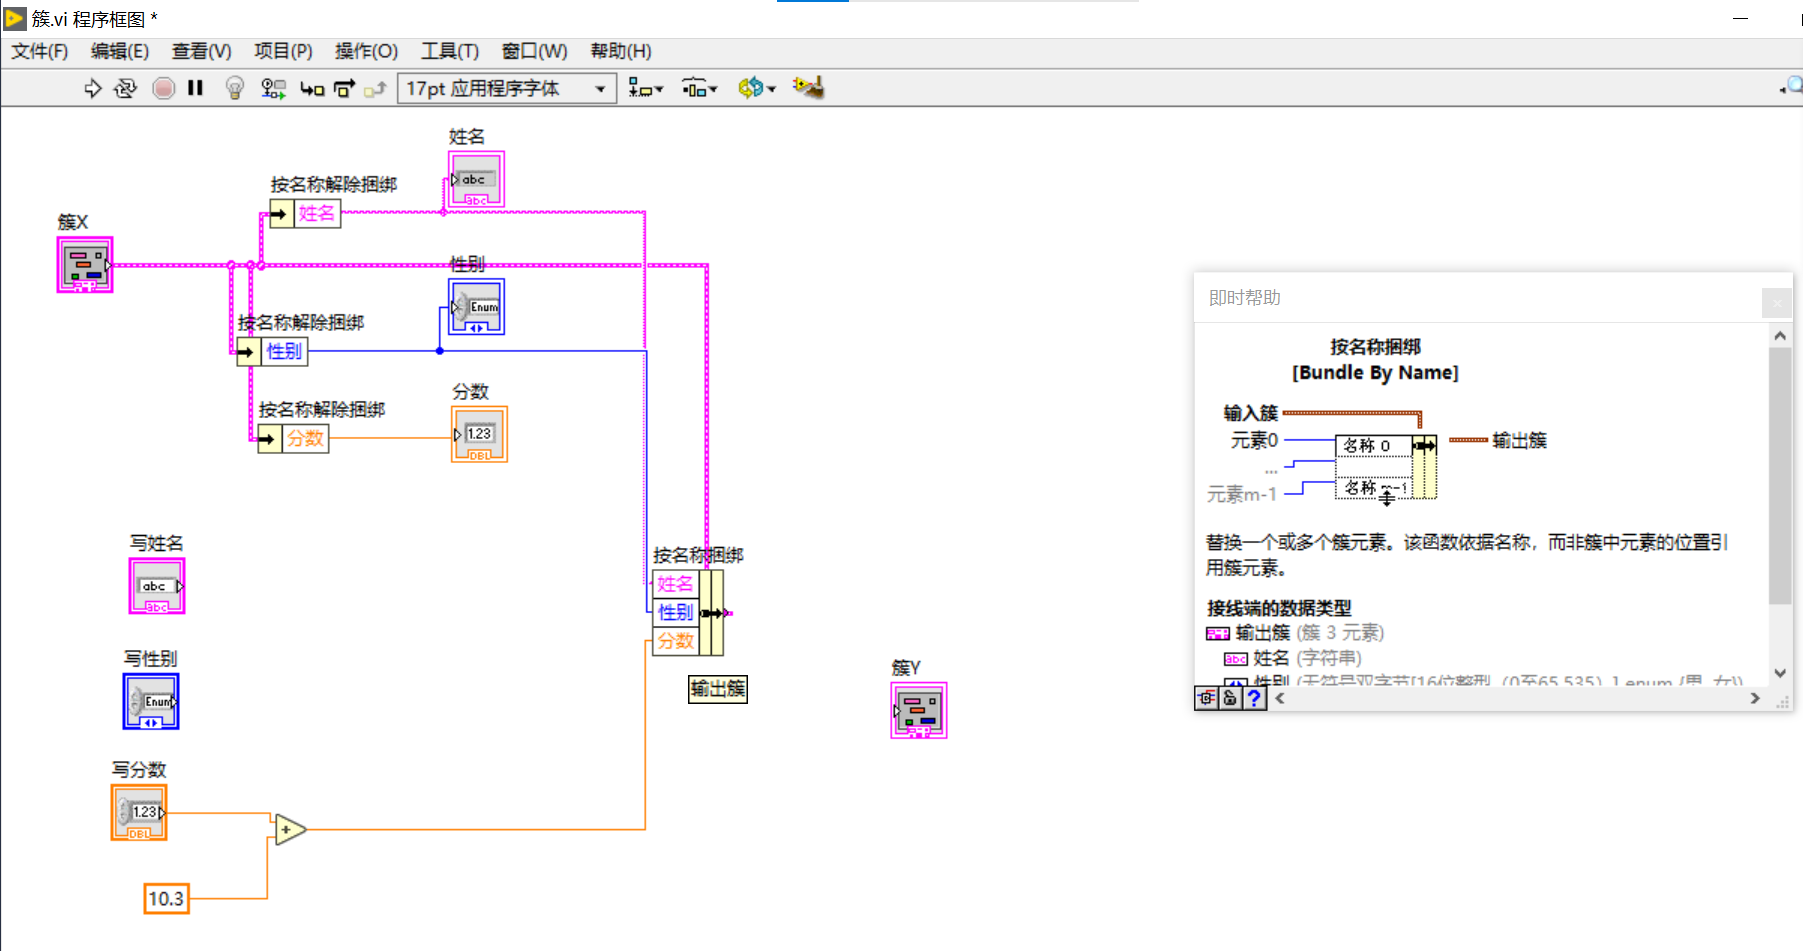Click the left arrow in the help window
Screen dimensions: 1803x951
(x=1280, y=698)
